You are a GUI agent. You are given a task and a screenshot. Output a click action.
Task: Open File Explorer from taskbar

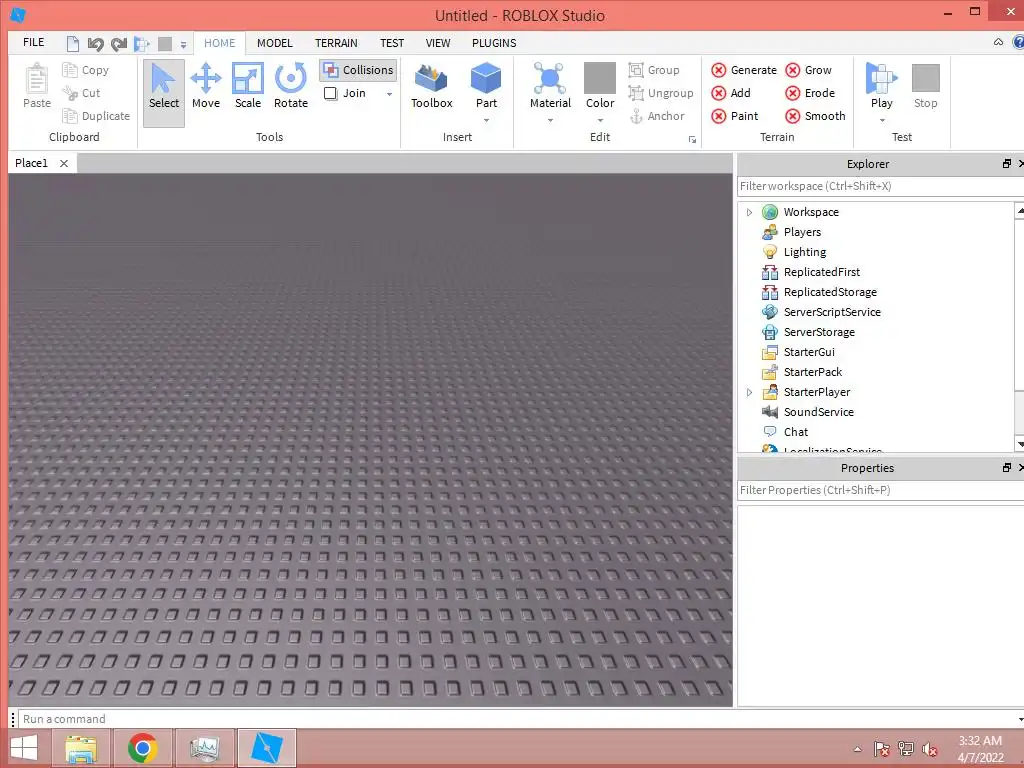coord(82,748)
